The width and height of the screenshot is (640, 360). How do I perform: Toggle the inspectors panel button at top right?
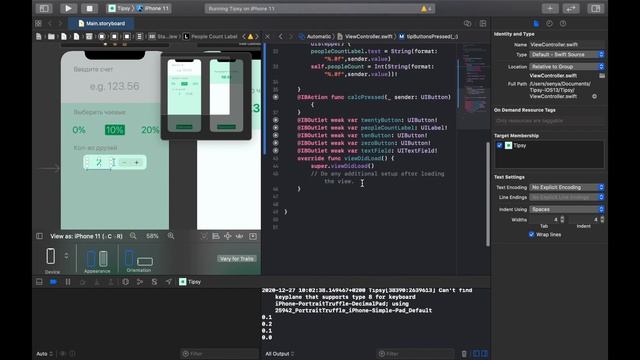coord(596,8)
